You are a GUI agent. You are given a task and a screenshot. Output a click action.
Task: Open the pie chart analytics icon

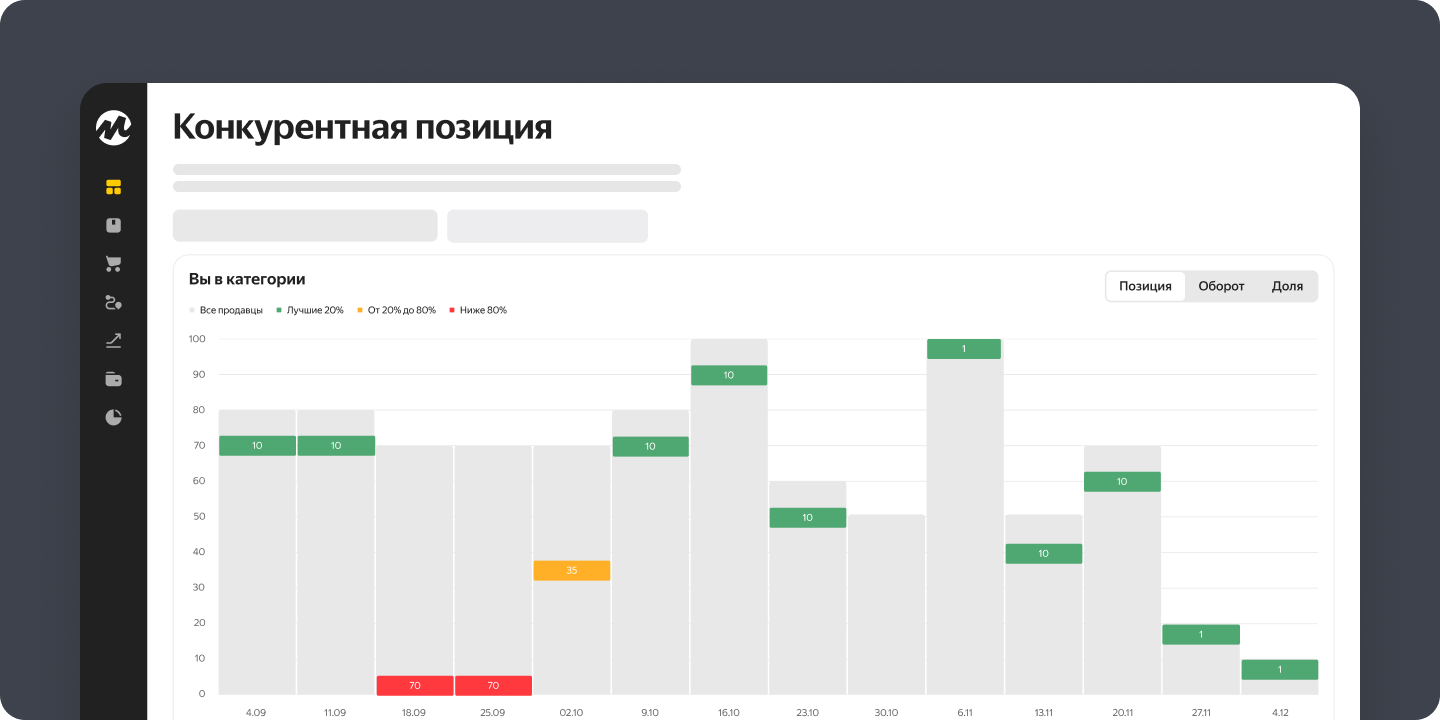tap(113, 417)
